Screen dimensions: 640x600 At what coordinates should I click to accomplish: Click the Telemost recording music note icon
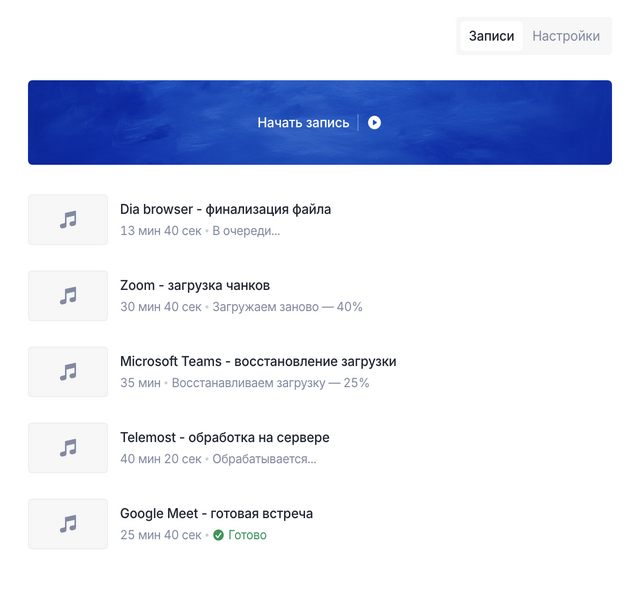(x=68, y=448)
